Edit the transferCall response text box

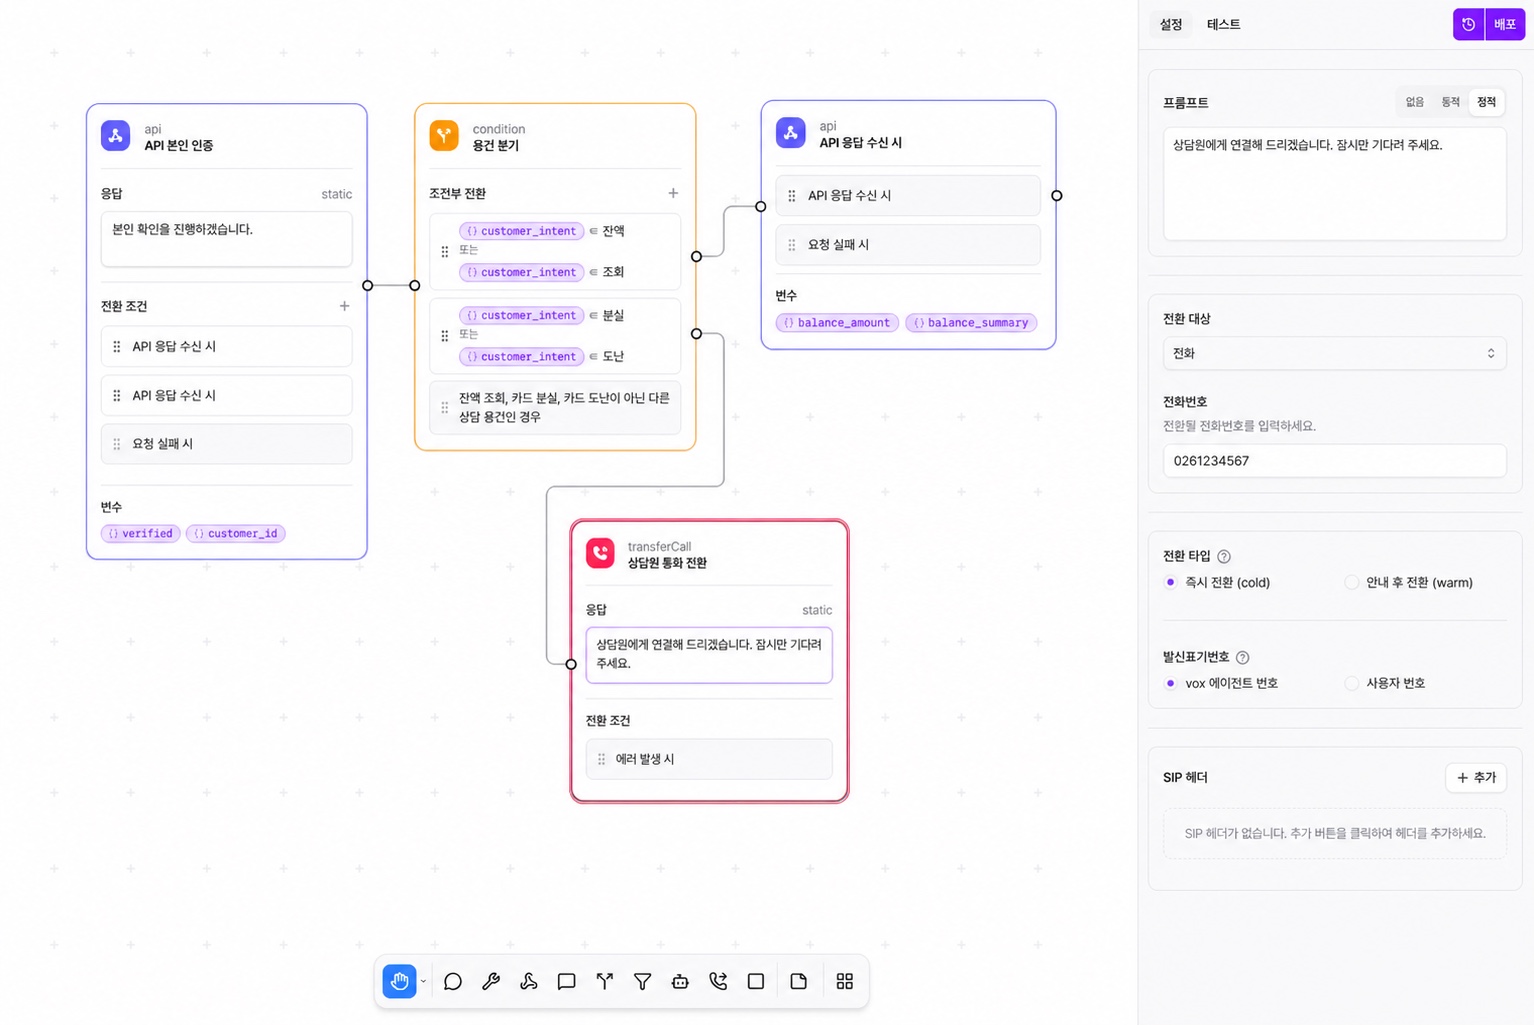pyautogui.click(x=709, y=655)
